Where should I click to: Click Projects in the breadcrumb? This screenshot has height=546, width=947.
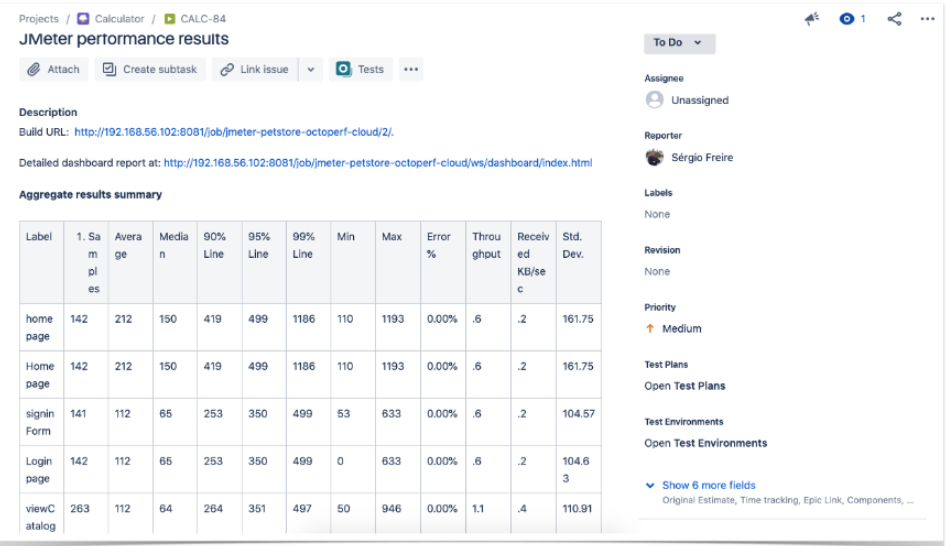pyautogui.click(x=39, y=19)
